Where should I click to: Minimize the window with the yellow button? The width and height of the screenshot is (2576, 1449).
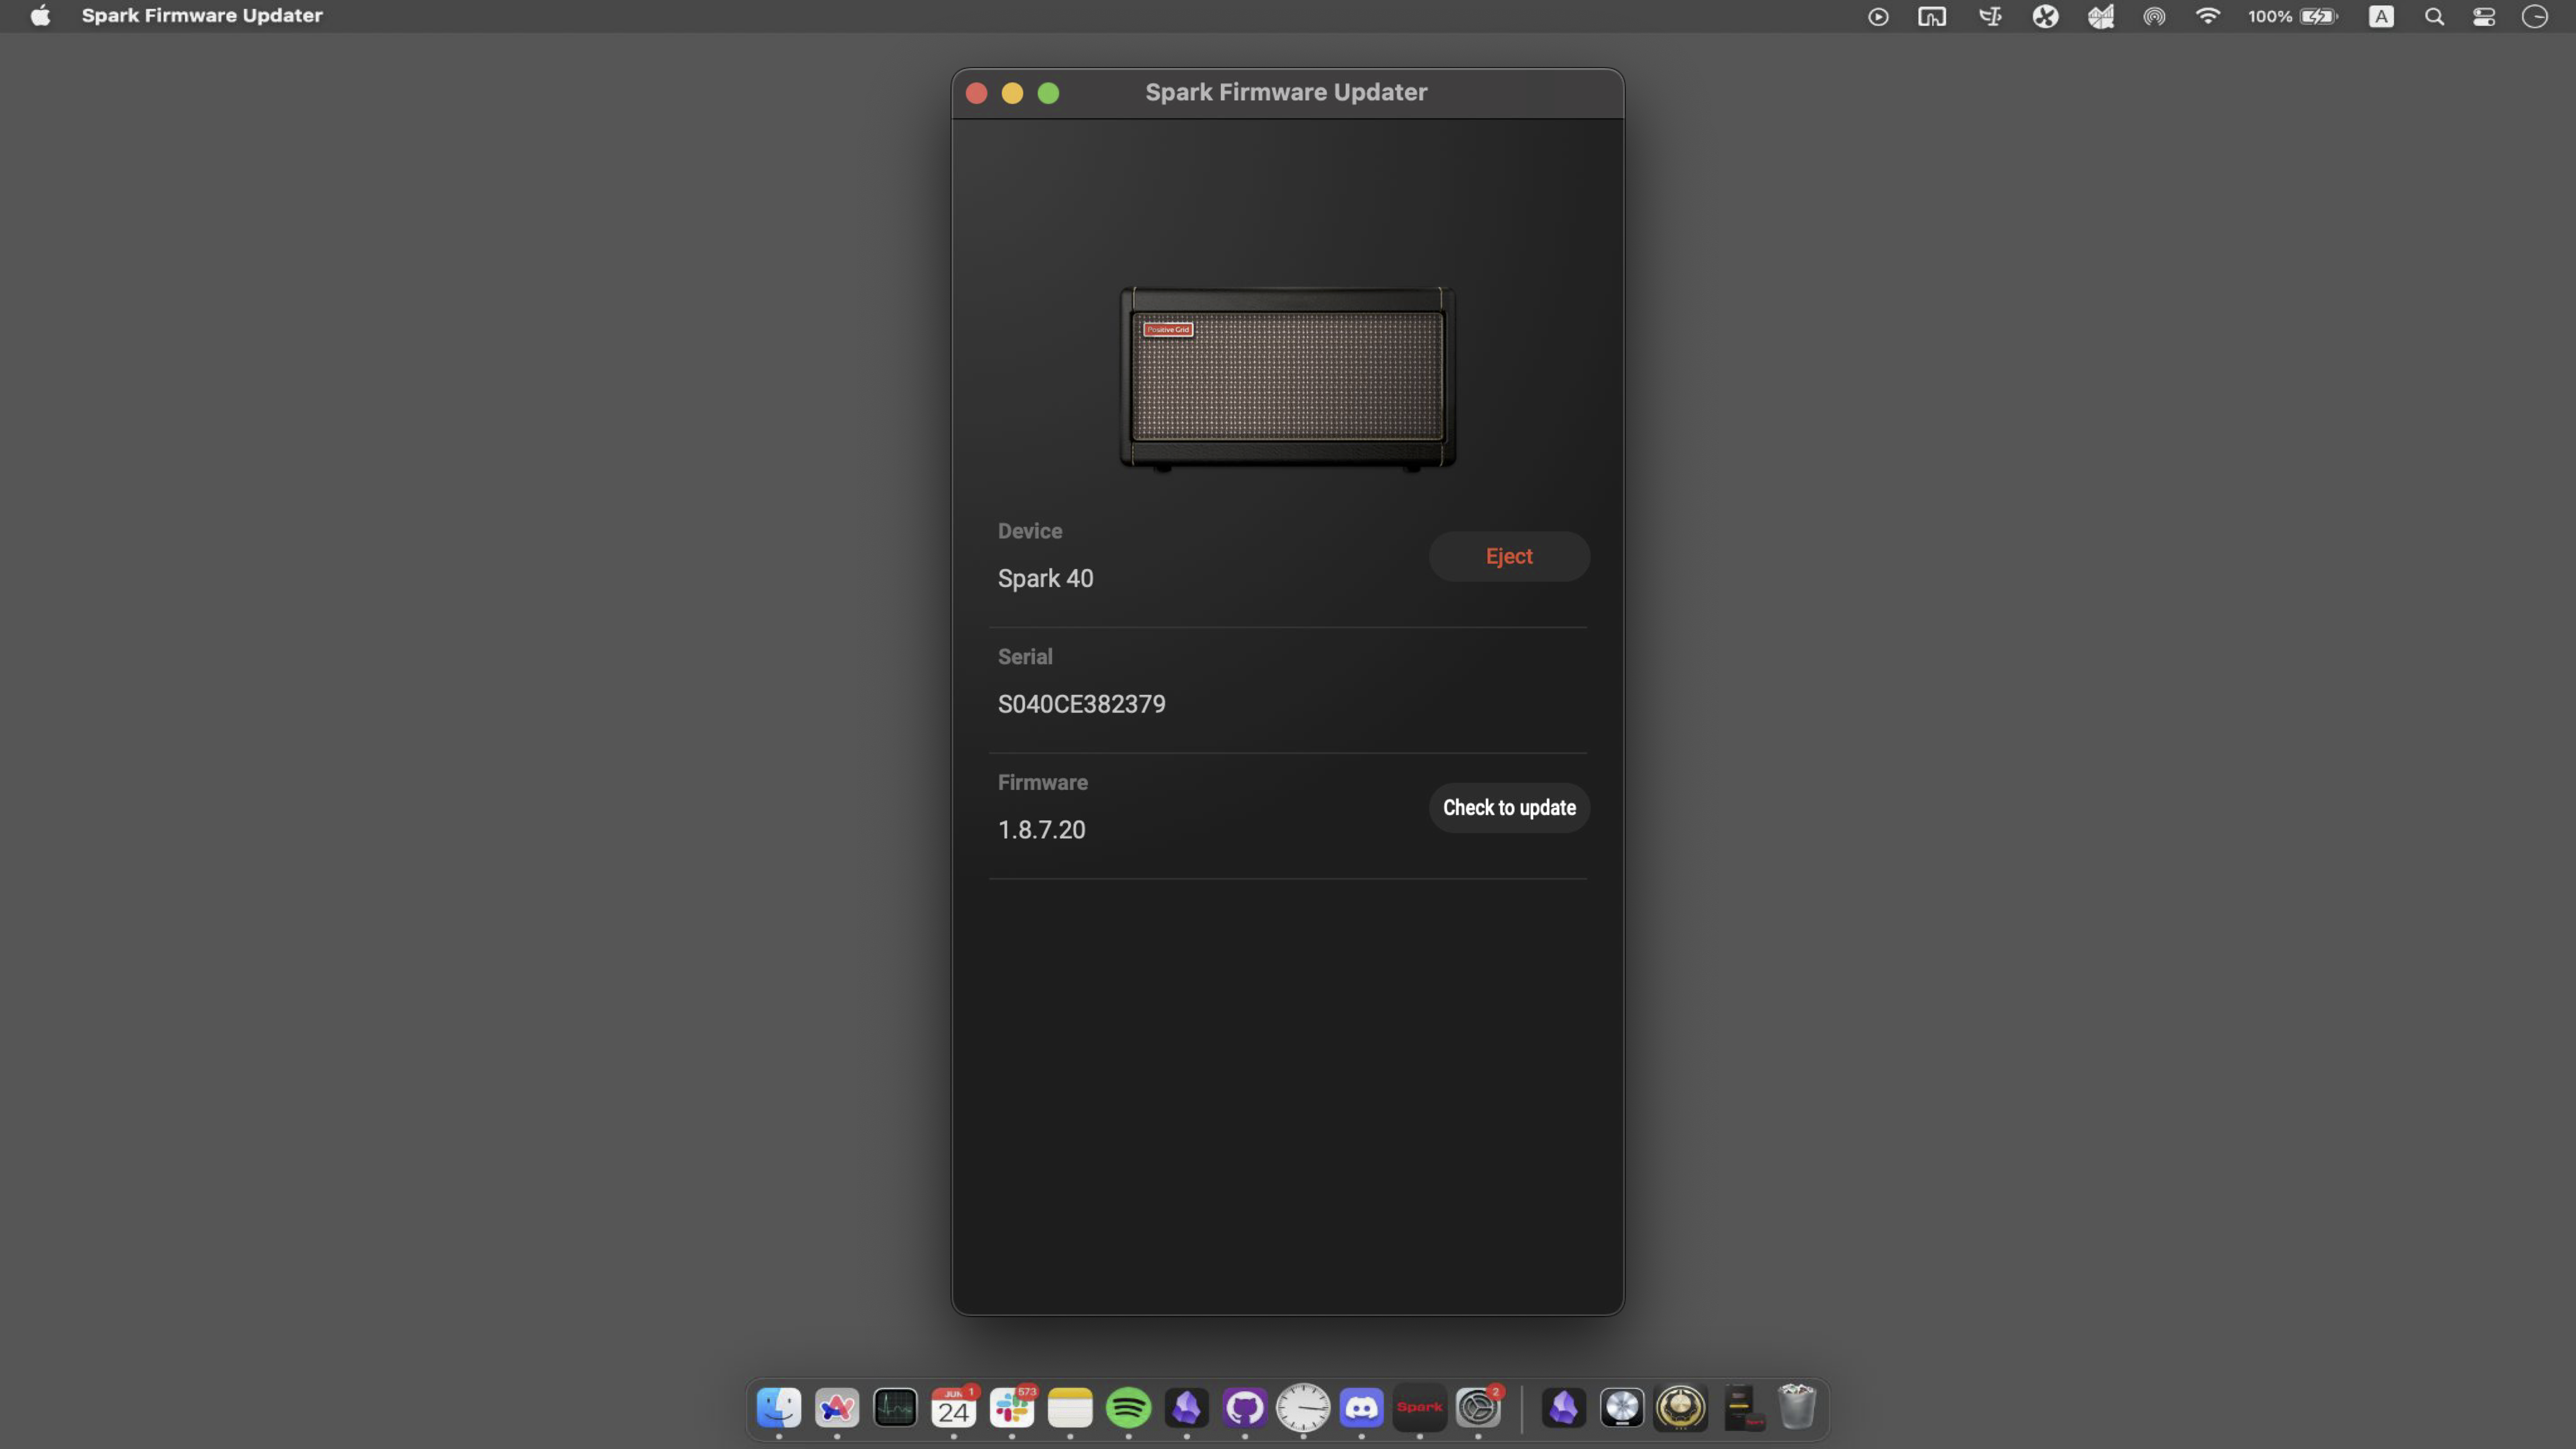click(1012, 93)
